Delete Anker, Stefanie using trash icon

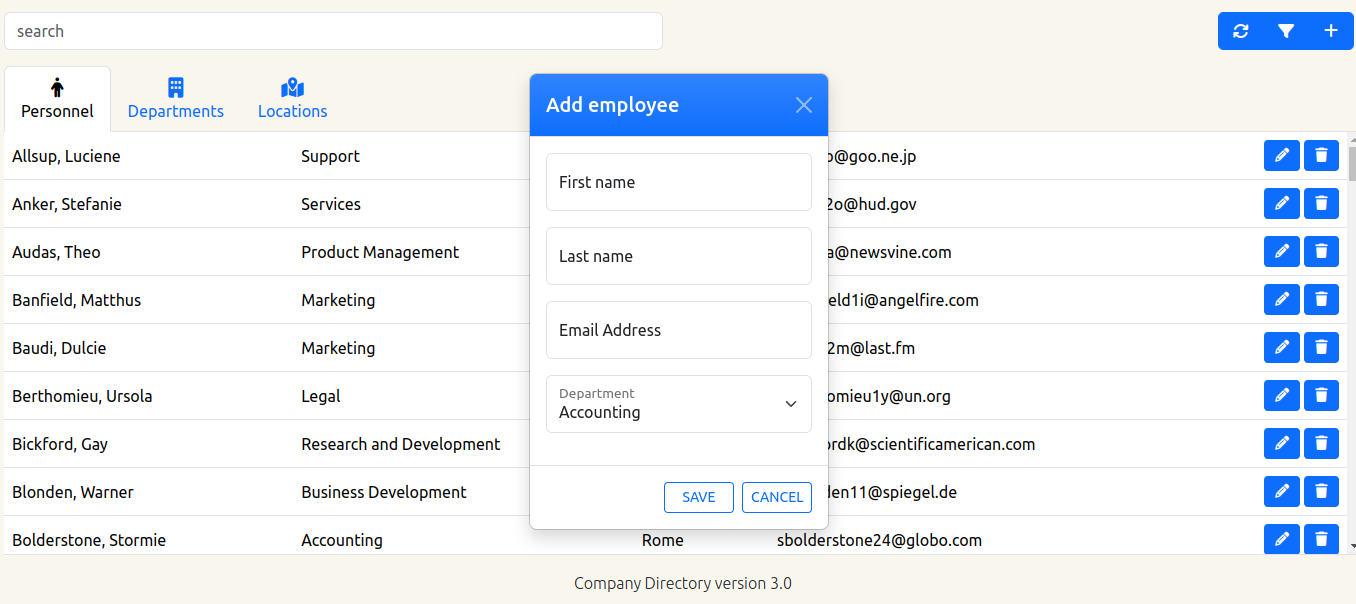coord(1321,204)
